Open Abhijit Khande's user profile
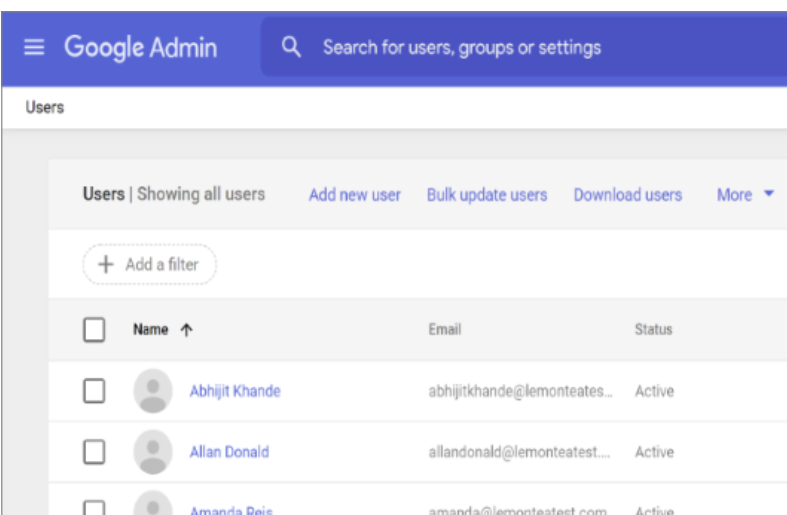The image size is (787, 515). pos(235,391)
